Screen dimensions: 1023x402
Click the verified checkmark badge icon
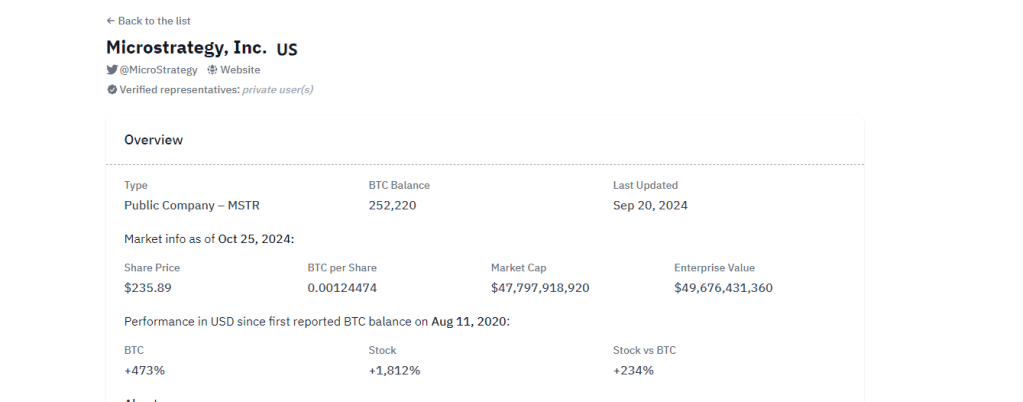tap(112, 90)
